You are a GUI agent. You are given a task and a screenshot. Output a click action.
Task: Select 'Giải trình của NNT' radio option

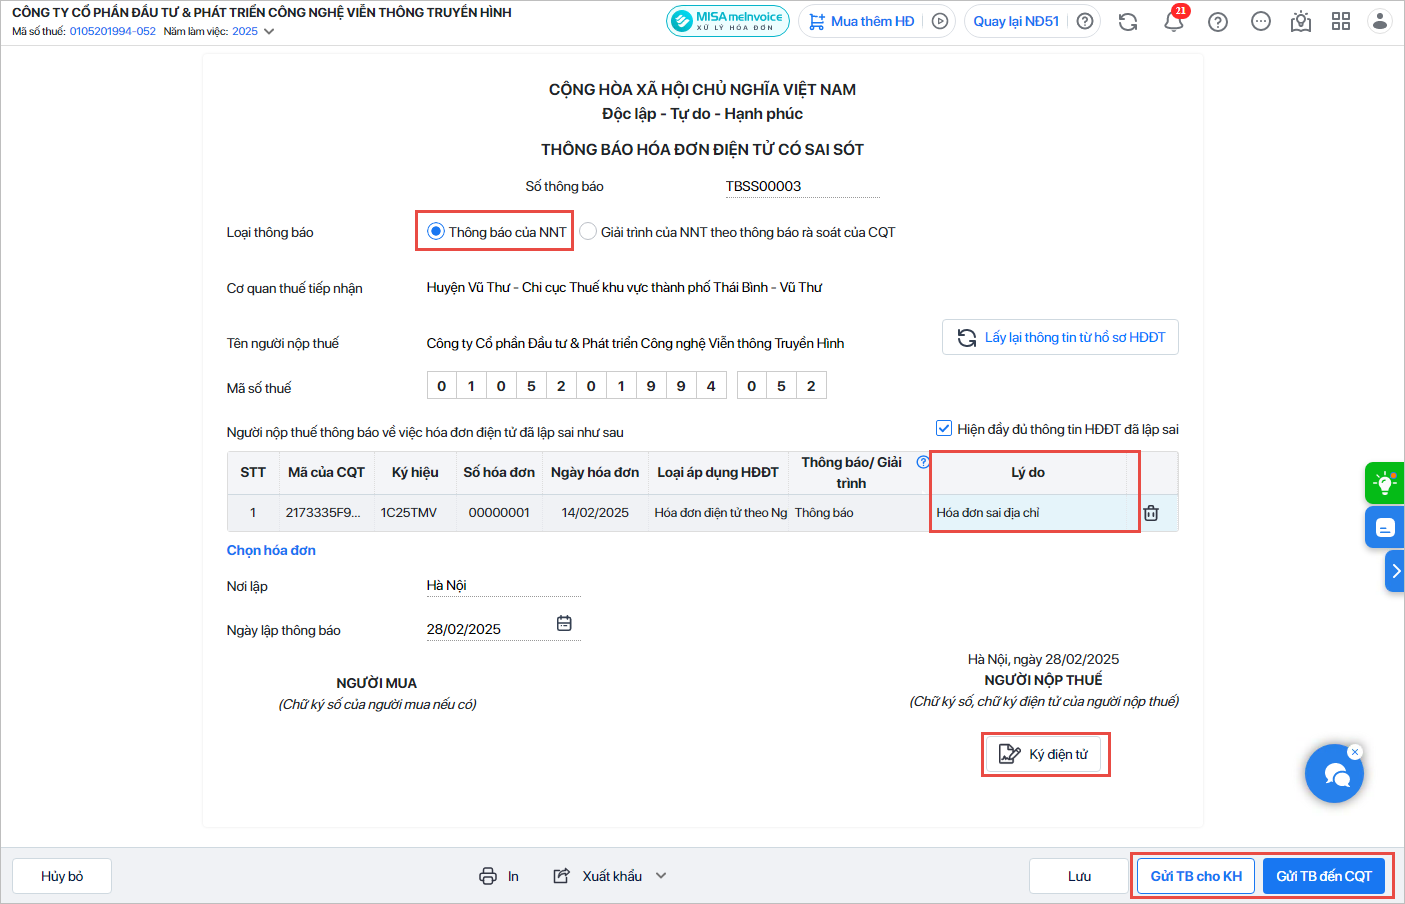(588, 232)
